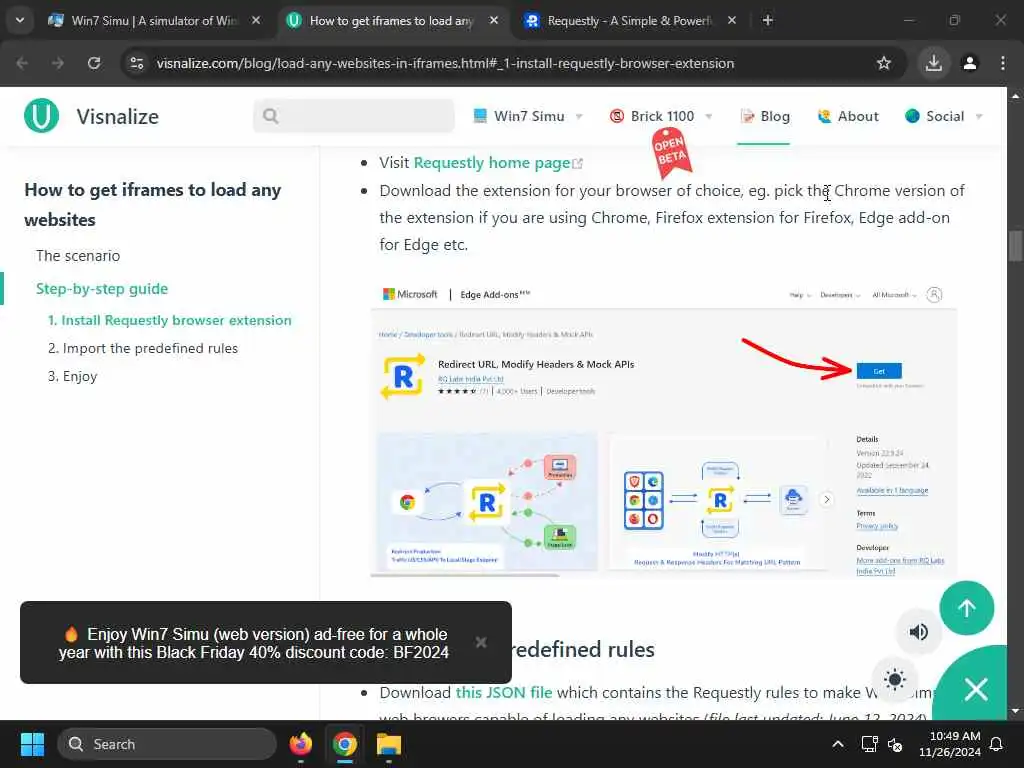Jump to Import the predefined rules
This screenshot has height=768, width=1024.
143,348
